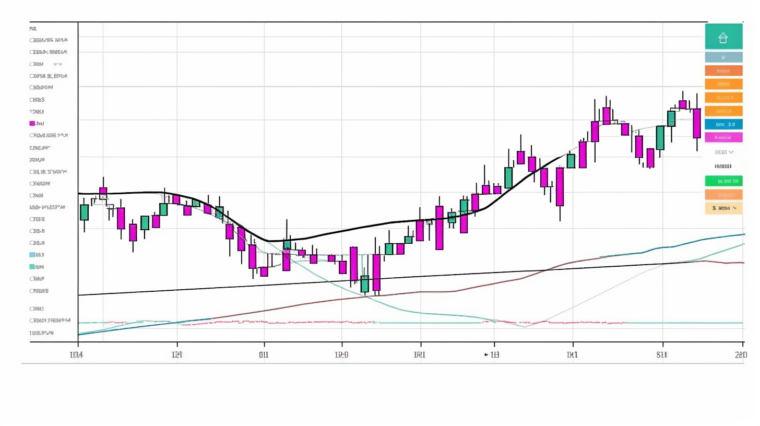This screenshot has height=426, width=760.
Task: Select the magenta swatch in left legend
Action: (x=33, y=123)
